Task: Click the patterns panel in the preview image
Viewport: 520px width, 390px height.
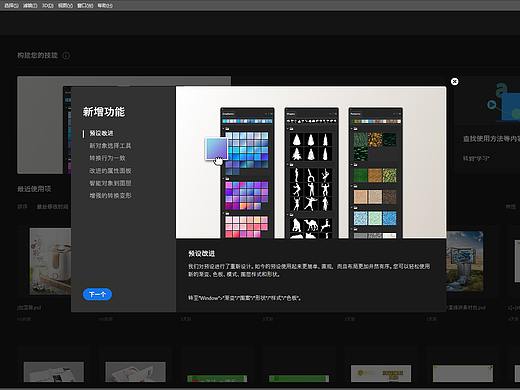Action: [376, 173]
